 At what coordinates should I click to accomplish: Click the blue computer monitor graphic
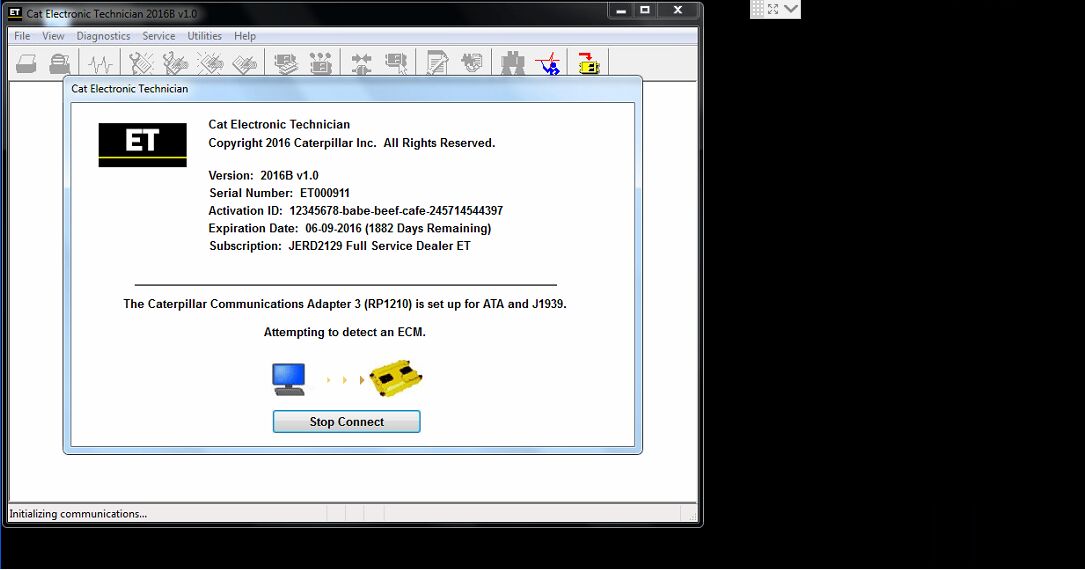point(289,380)
